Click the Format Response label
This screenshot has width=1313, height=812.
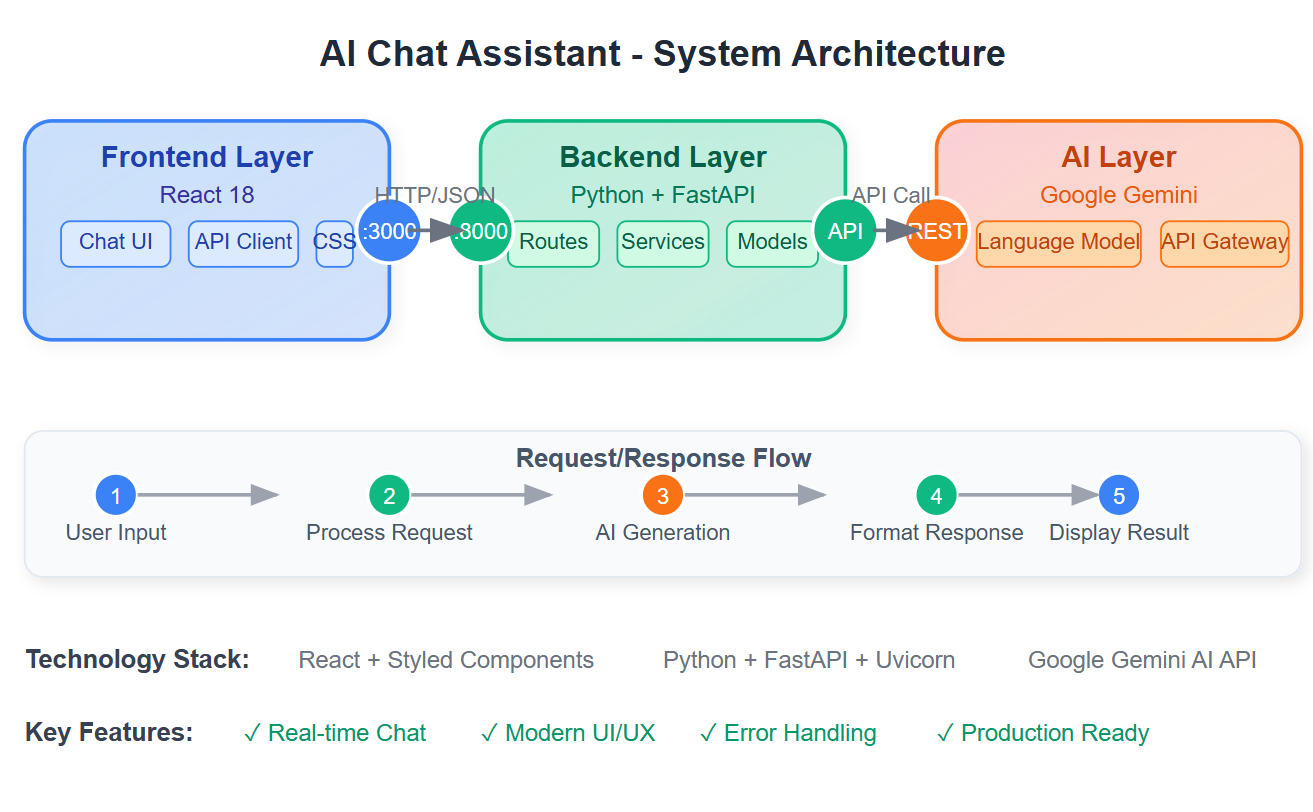tap(936, 533)
